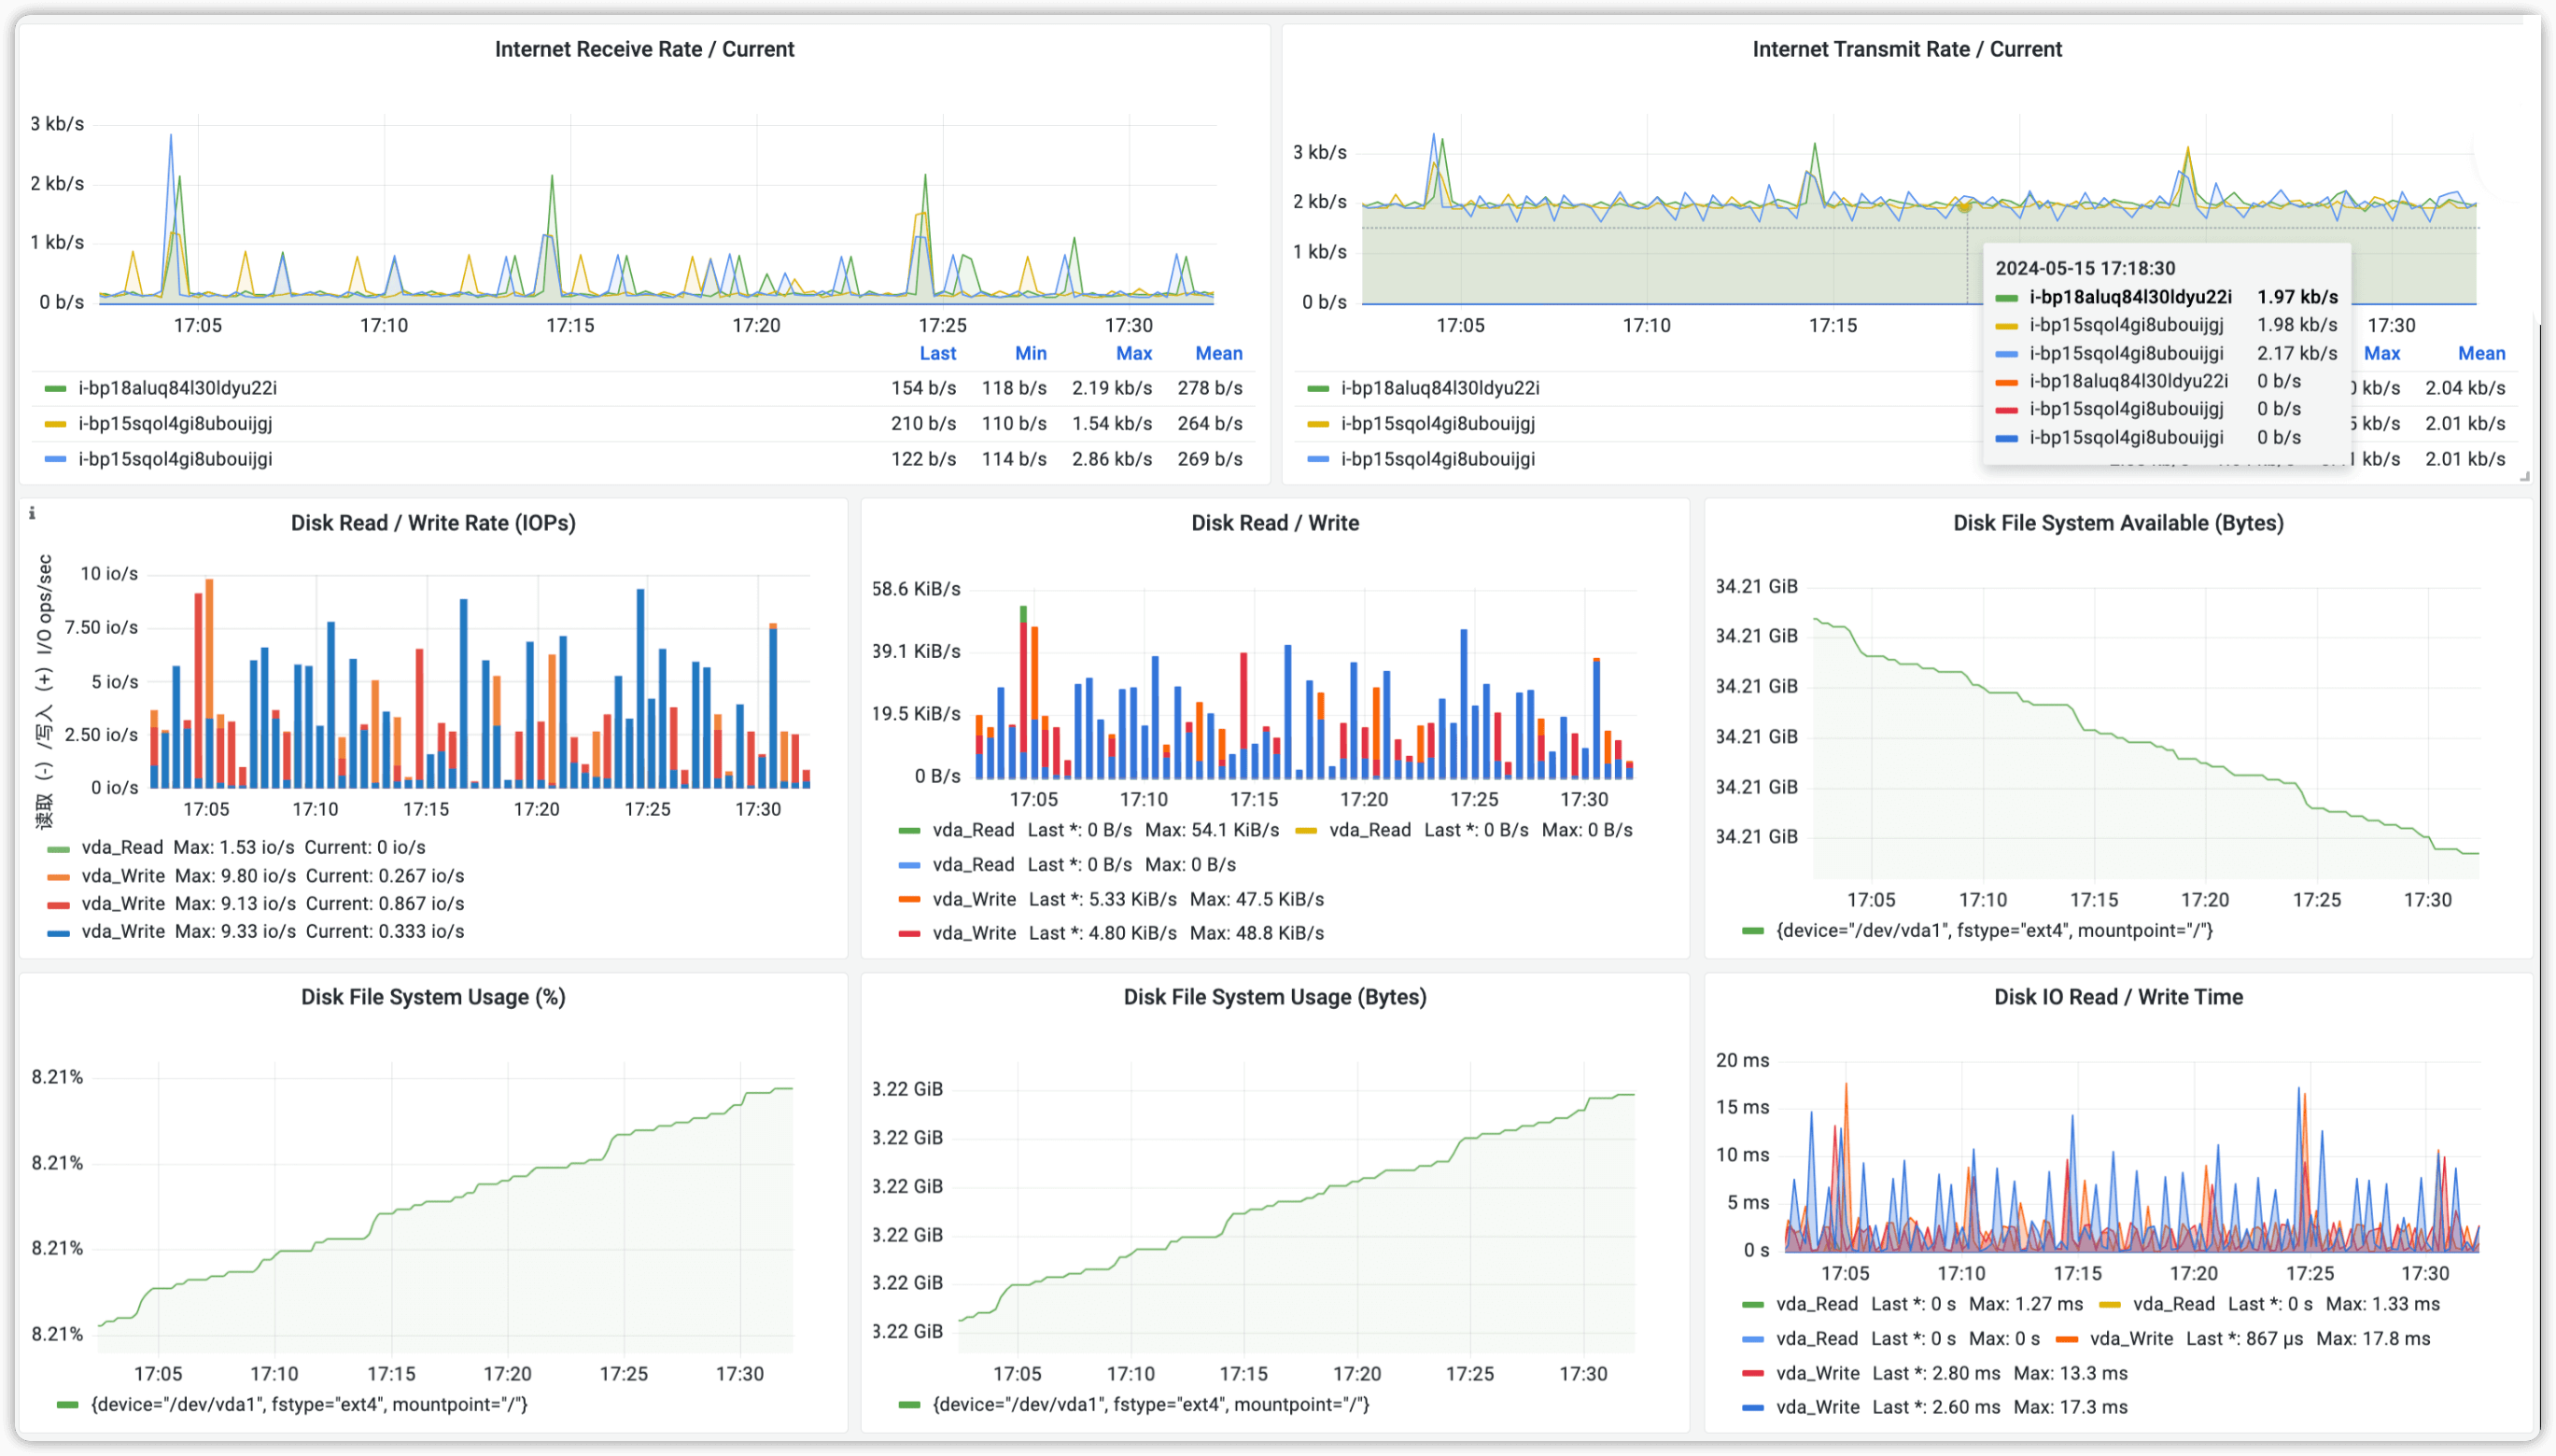The width and height of the screenshot is (2556, 1456).
Task: Open the Disk Read / Write Rate (IOPs) title menu
Action: [x=433, y=523]
